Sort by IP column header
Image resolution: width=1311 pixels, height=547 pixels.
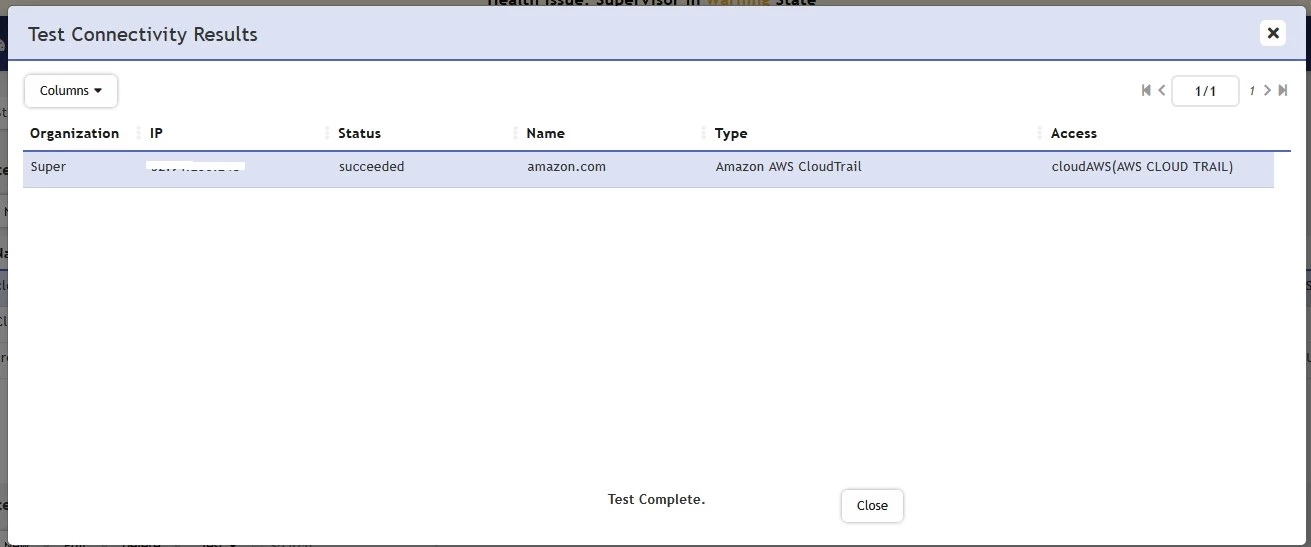(156, 133)
